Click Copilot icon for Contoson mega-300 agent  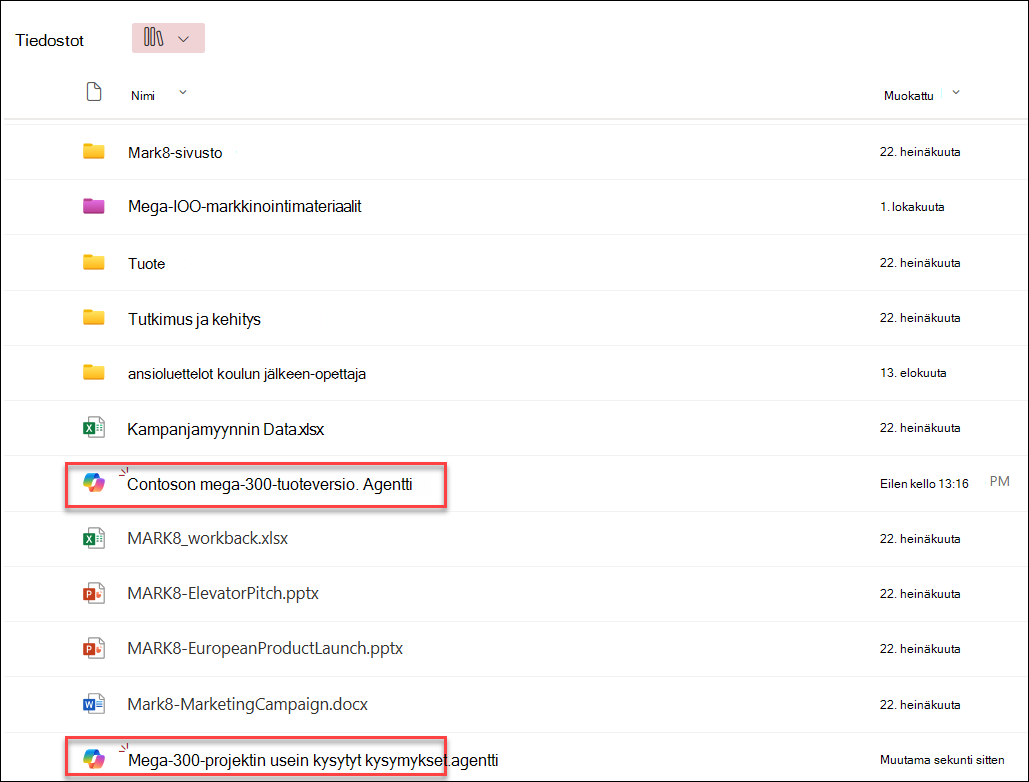(94, 483)
